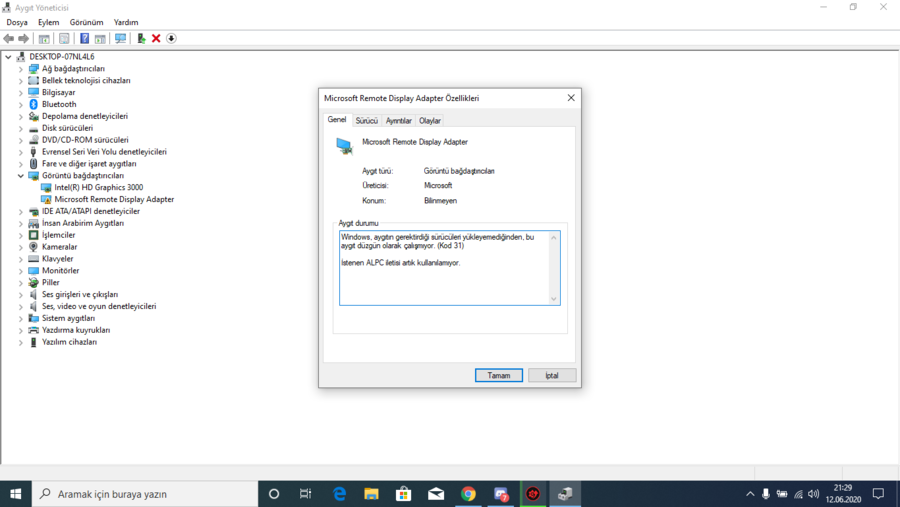Viewport: 900px width, 507px height.
Task: Click the Microsoft Remote Display Adapter warning icon
Action: (x=46, y=199)
